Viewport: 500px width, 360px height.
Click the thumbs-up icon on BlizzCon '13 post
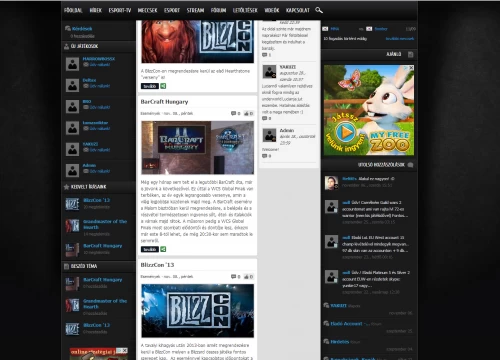[x=247, y=277]
